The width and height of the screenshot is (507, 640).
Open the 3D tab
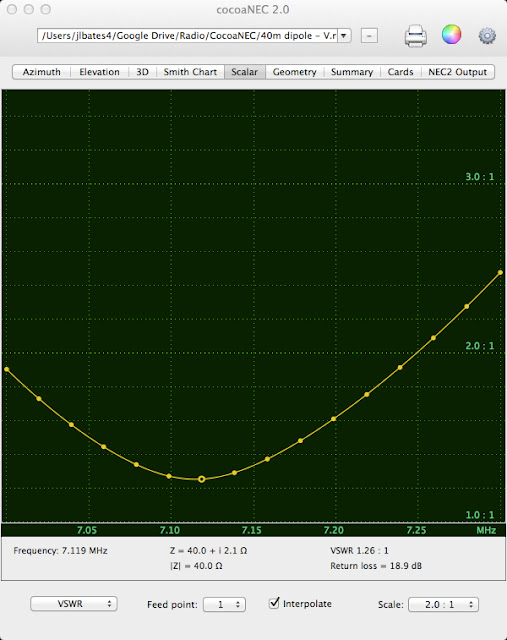click(142, 72)
